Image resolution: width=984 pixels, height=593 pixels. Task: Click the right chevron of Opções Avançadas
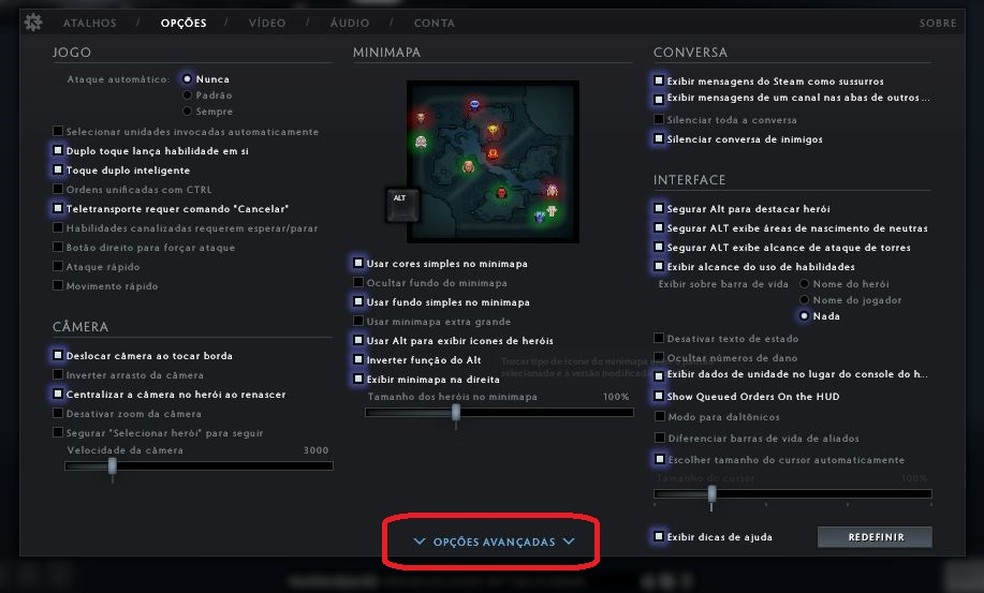(569, 542)
